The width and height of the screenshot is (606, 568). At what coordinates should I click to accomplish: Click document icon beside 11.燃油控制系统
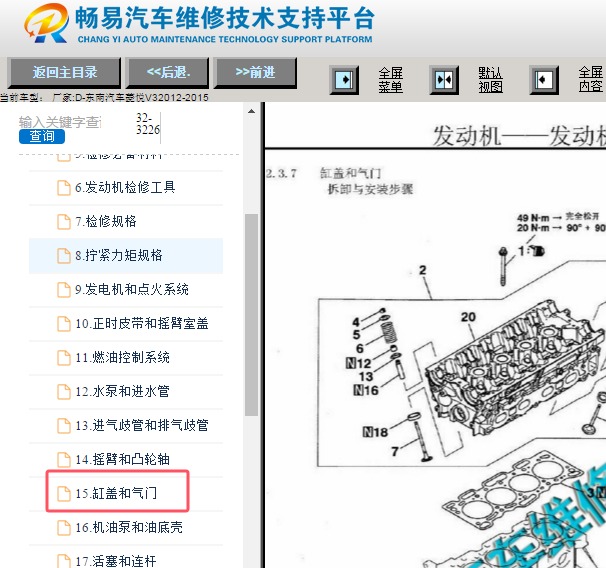[64, 358]
